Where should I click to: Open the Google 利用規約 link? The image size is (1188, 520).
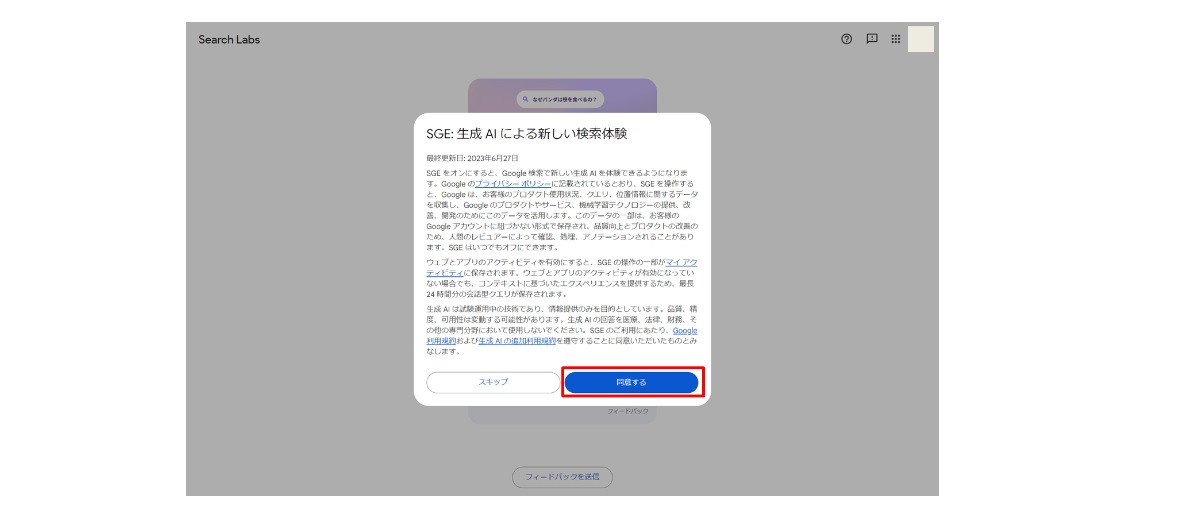[685, 330]
